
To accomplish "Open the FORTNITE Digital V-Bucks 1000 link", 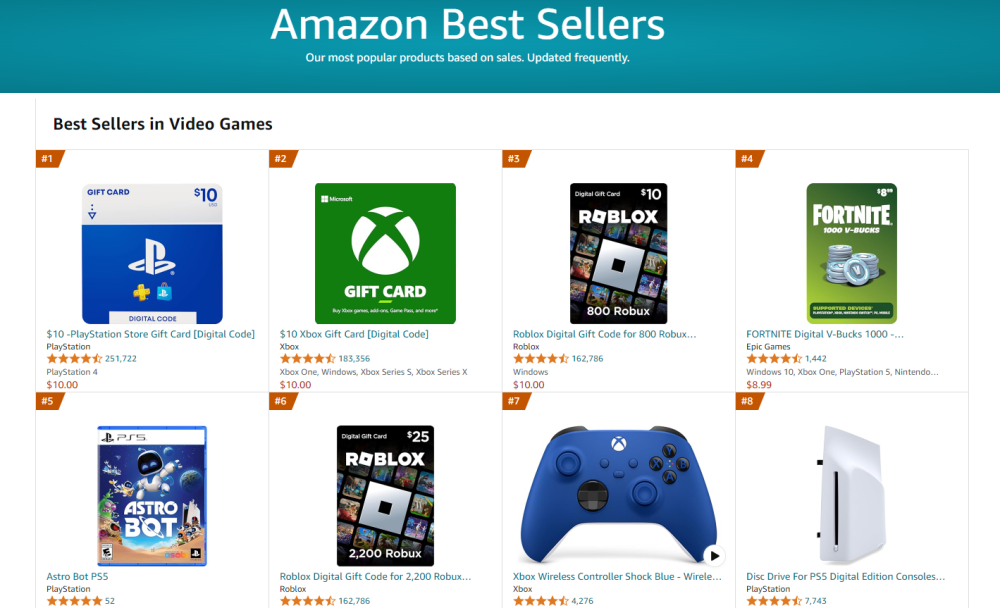I will tap(825, 334).
